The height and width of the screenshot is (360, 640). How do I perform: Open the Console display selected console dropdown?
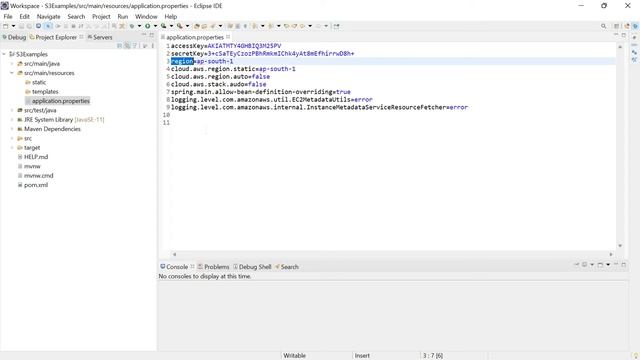point(592,265)
